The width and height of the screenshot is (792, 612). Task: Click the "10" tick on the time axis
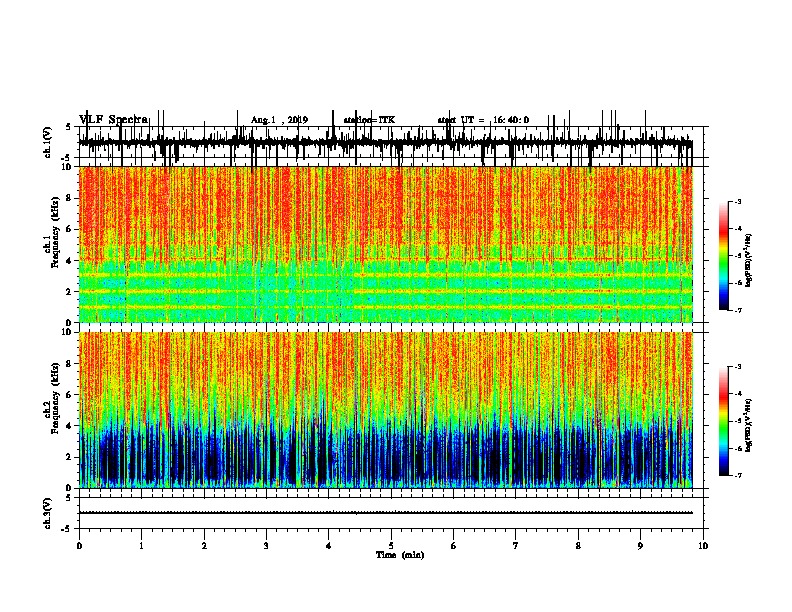pos(703,546)
